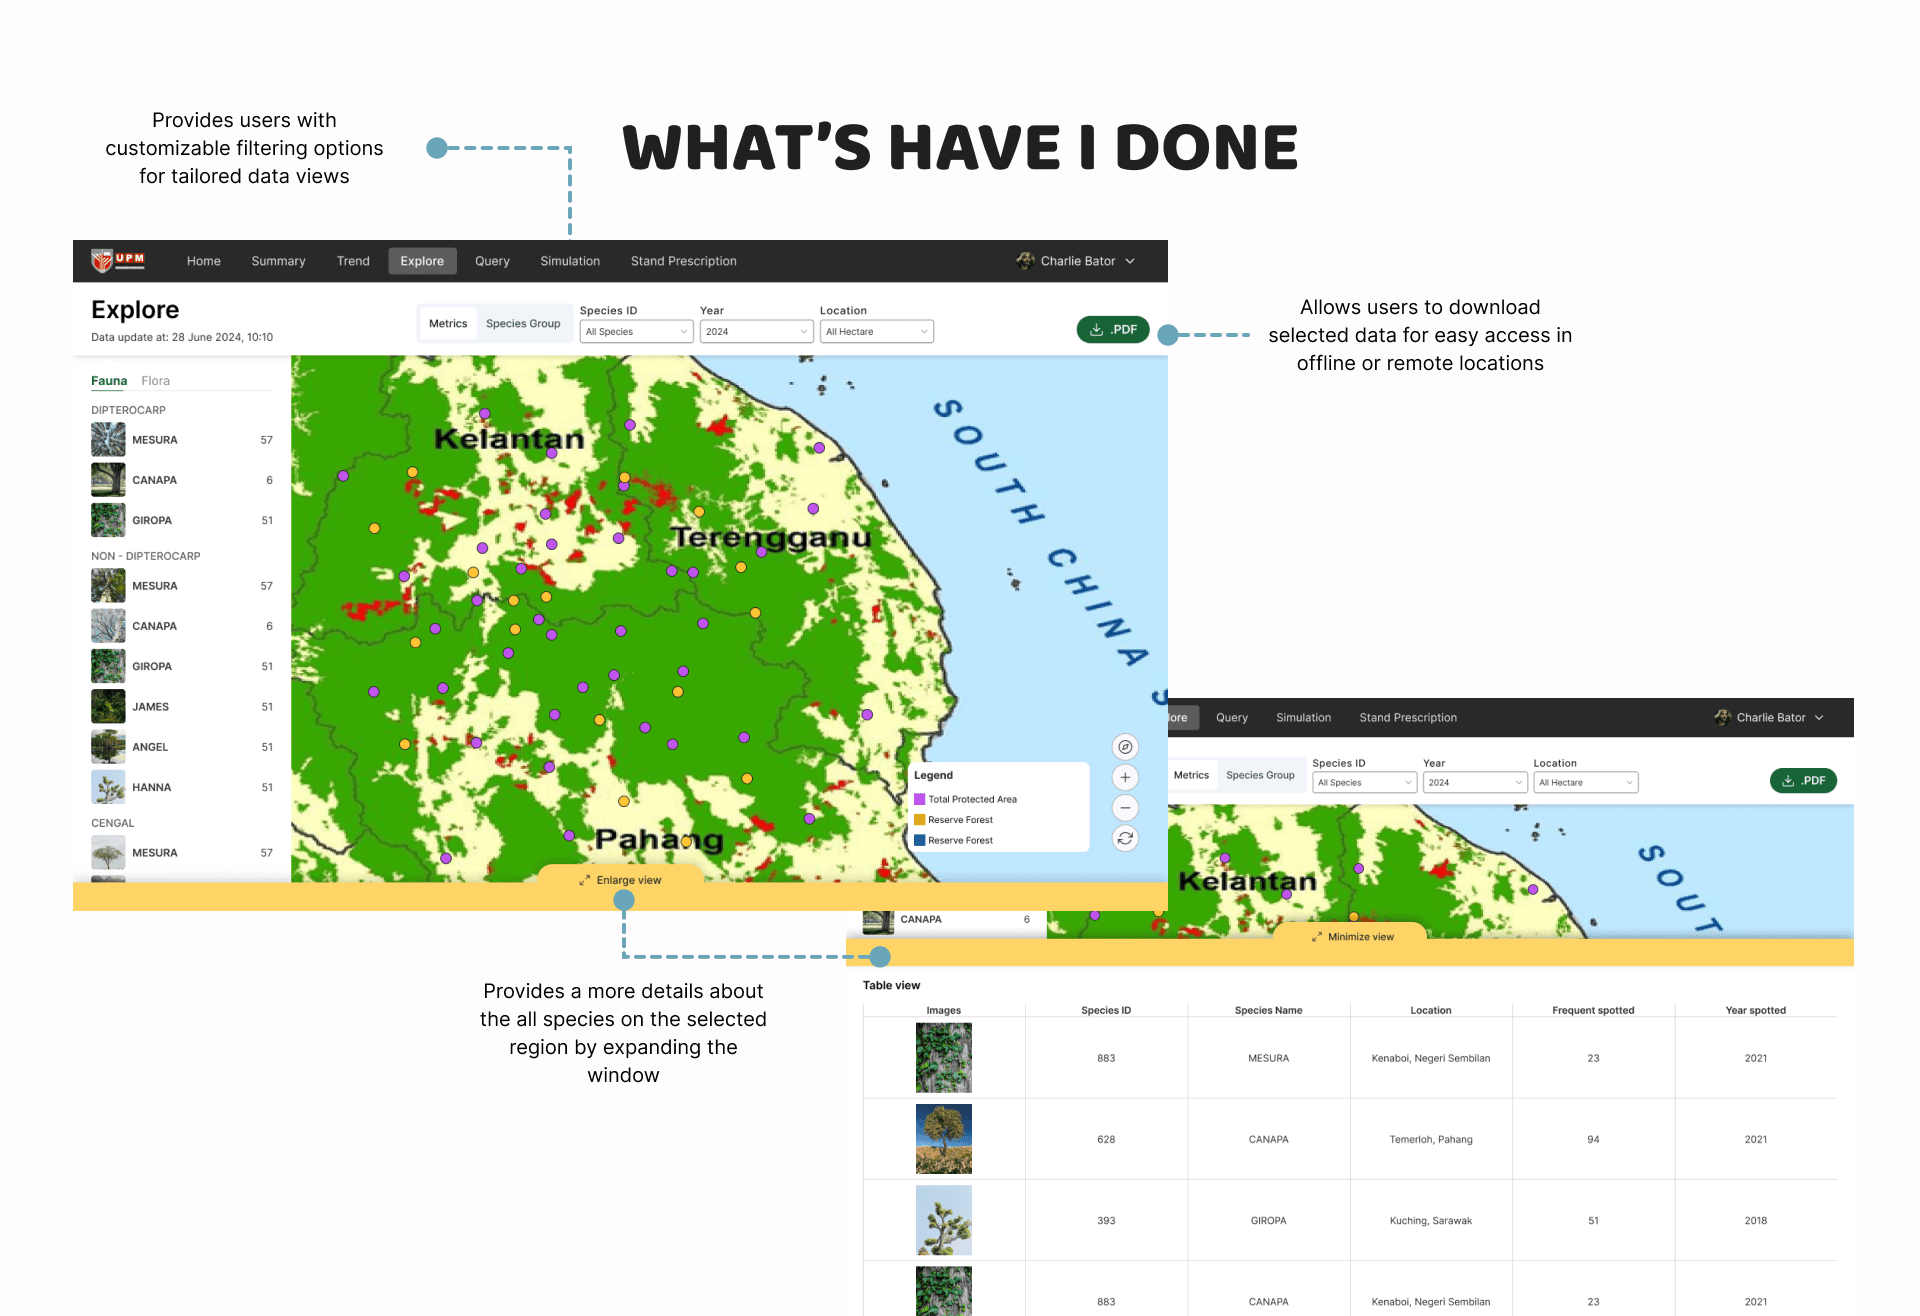
Task: Click the UPM logo in navbar
Action: 118,261
